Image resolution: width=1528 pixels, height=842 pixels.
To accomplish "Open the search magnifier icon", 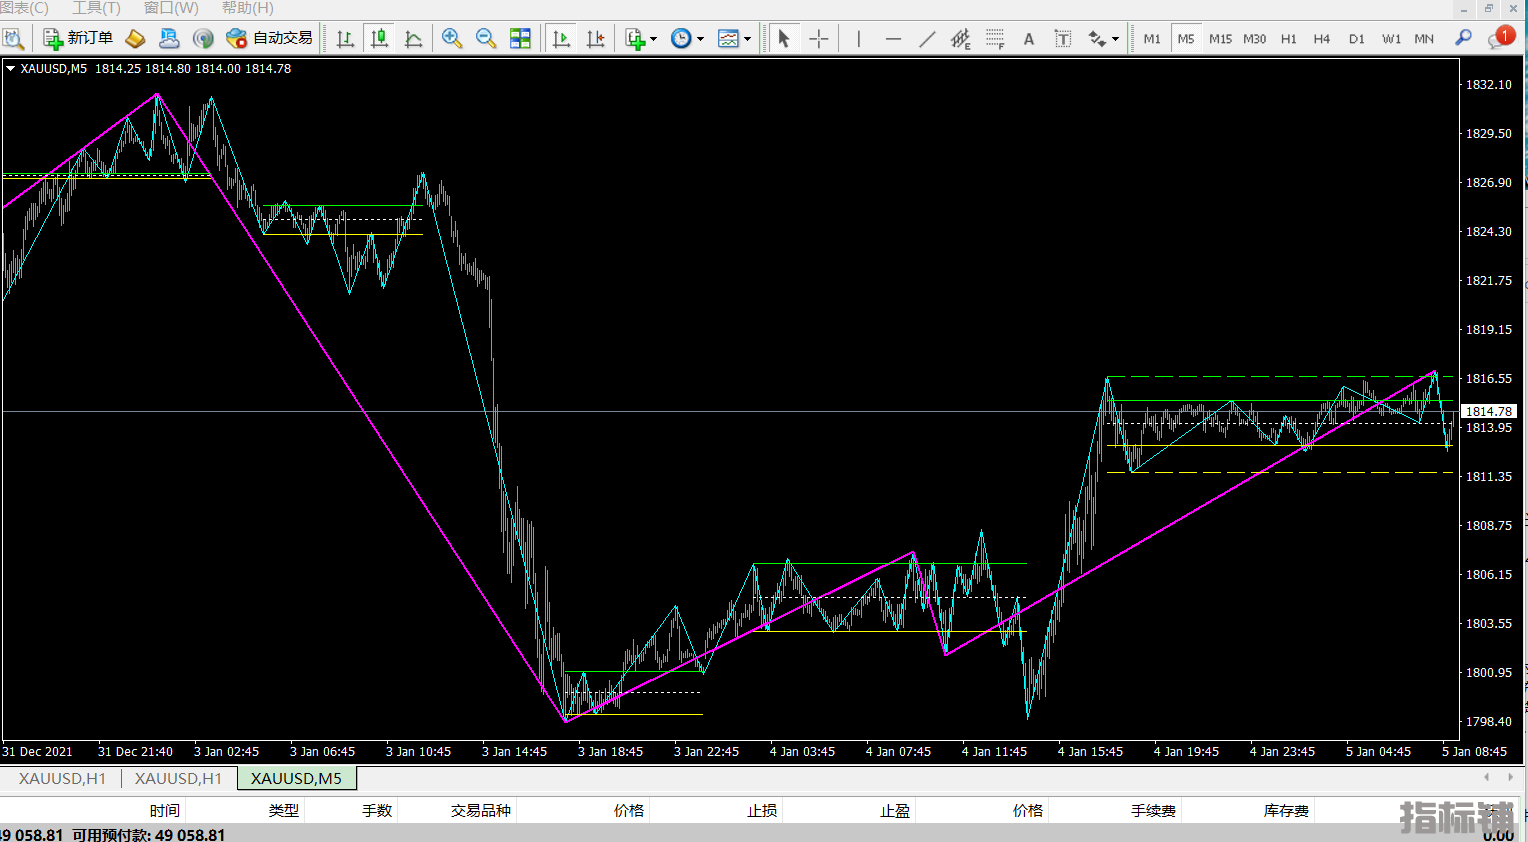I will 1463,38.
